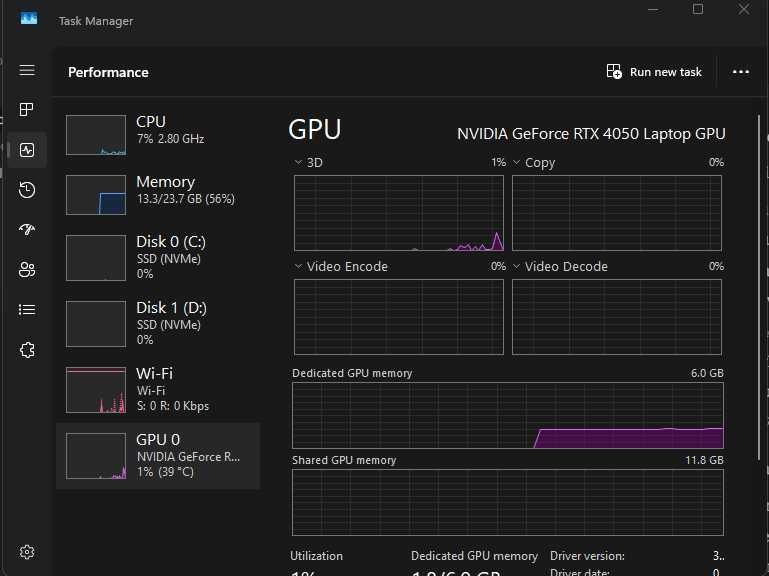Click the GPU 0 mini graph thumbnail

[96, 456]
